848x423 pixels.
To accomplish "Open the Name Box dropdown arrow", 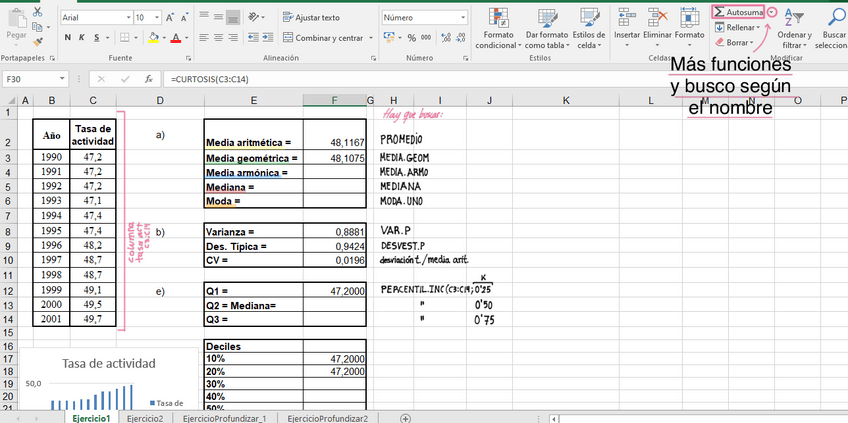I will tap(63, 79).
